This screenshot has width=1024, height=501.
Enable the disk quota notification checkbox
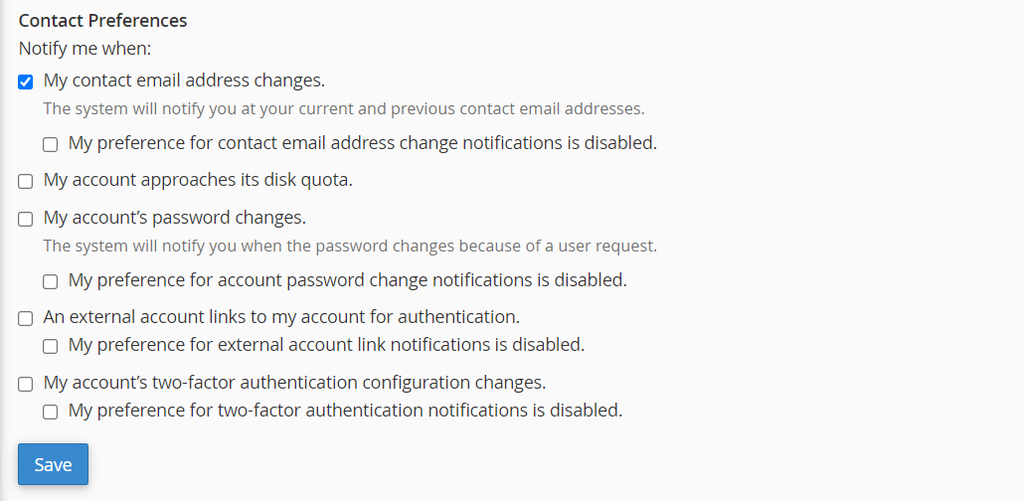point(26,182)
